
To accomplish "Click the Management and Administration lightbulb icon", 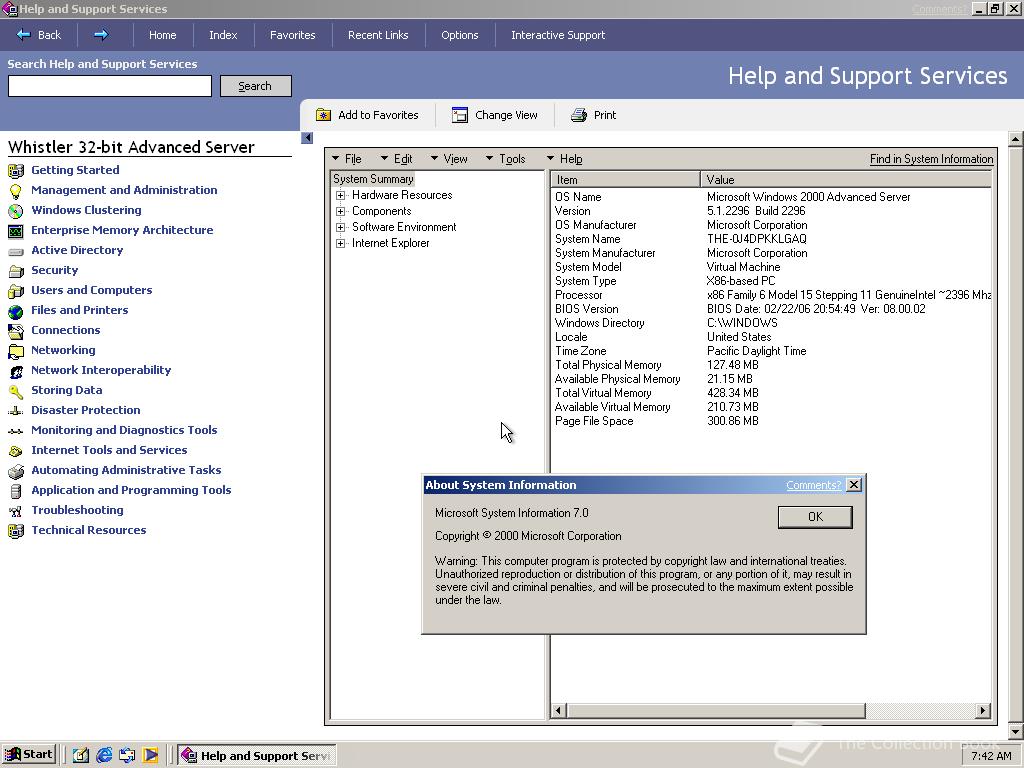I will tap(16, 191).
